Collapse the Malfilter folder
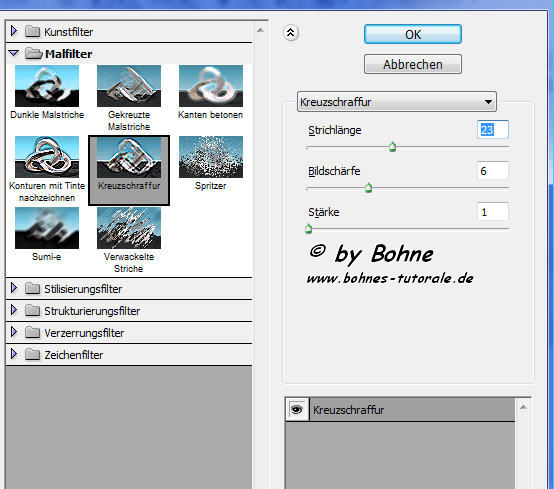 tap(14, 53)
